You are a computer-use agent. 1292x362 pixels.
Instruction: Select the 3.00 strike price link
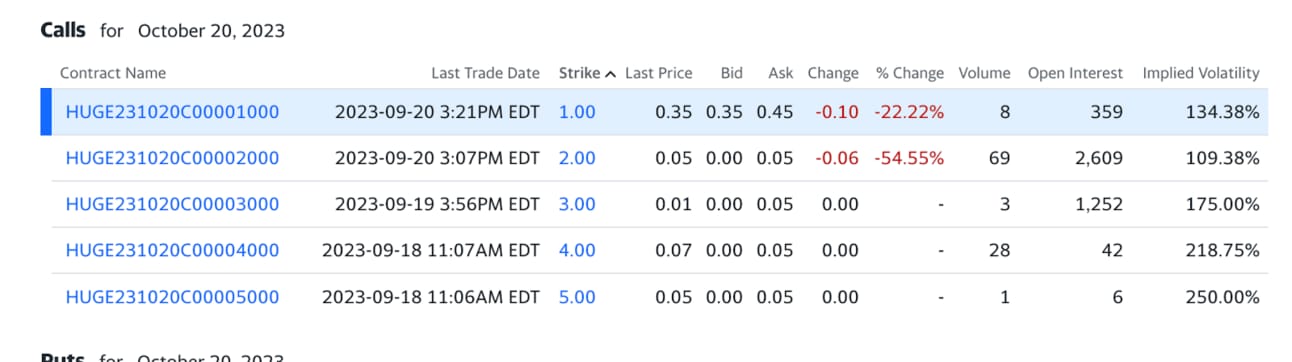tap(577, 204)
